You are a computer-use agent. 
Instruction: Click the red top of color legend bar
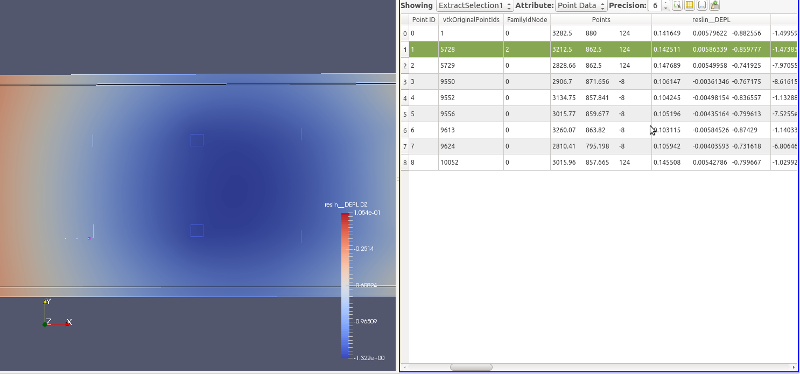click(345, 217)
